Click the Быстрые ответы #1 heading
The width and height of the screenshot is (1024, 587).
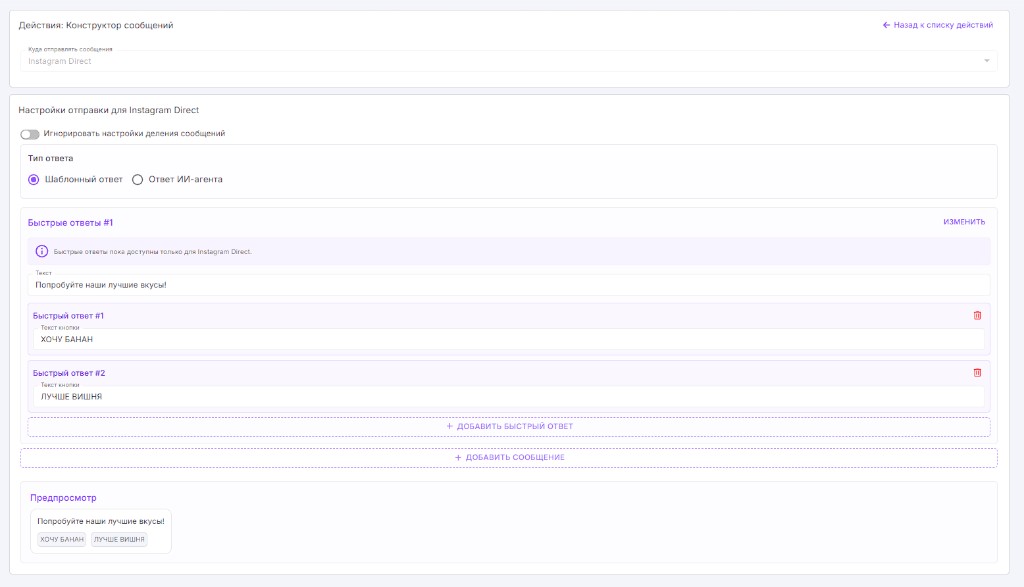point(70,223)
